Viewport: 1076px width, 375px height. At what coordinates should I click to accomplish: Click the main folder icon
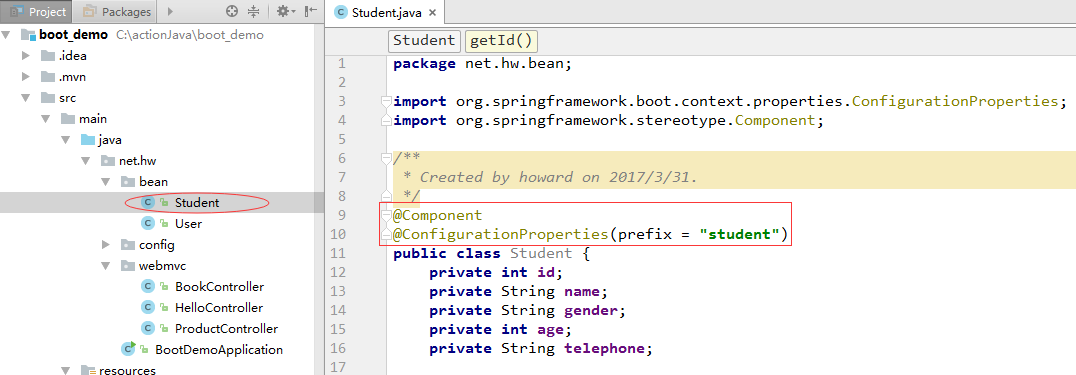(67, 119)
